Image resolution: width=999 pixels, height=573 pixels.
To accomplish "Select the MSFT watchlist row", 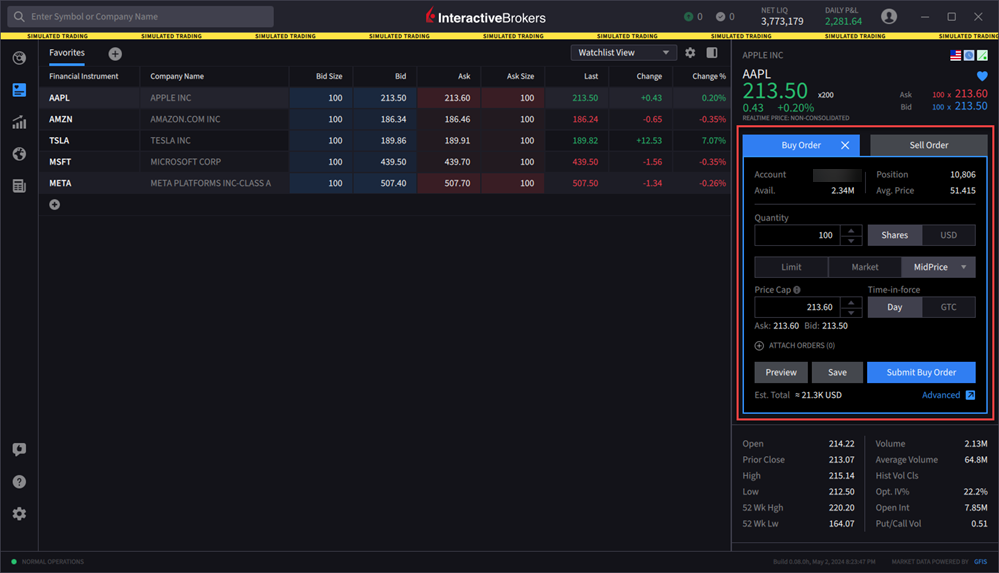I will [385, 162].
